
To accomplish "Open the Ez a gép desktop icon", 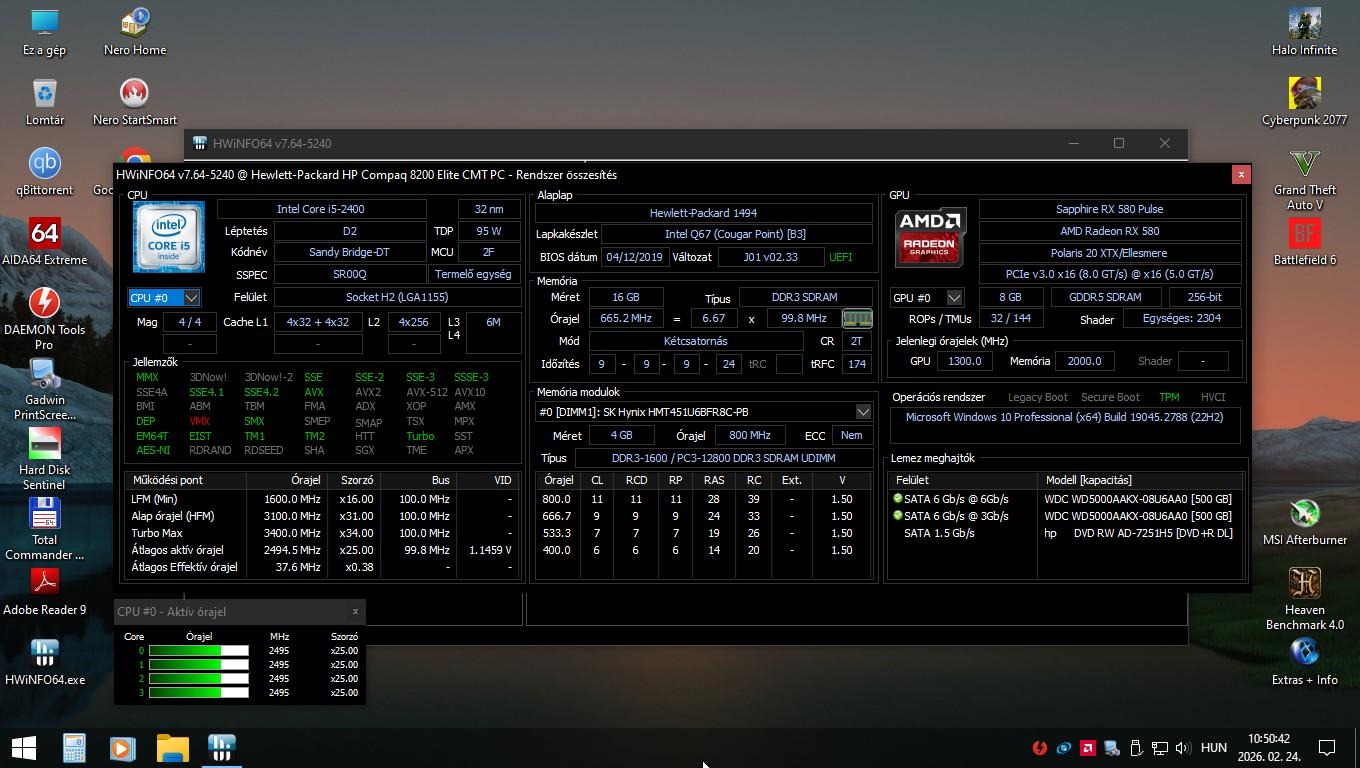I will (x=44, y=31).
